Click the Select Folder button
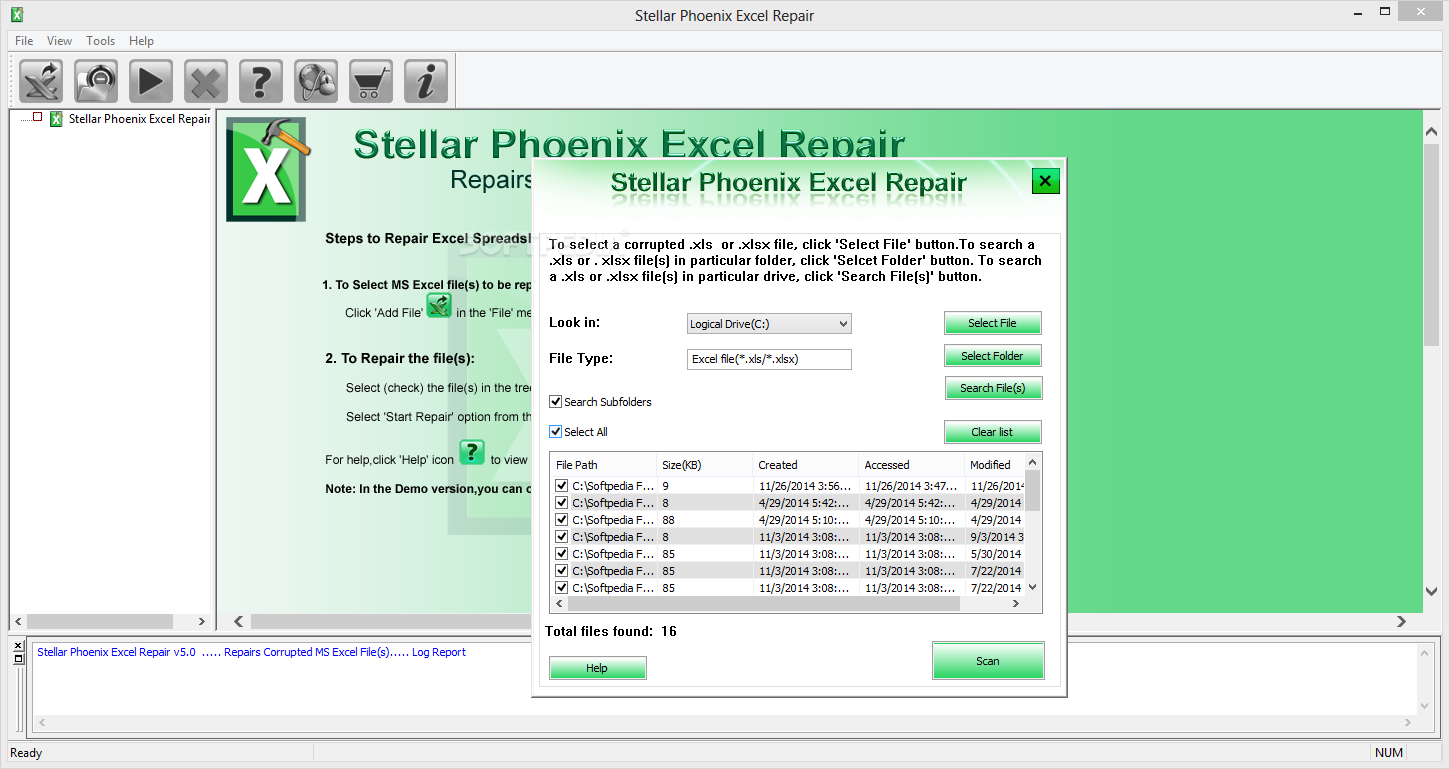Image resolution: width=1450 pixels, height=769 pixels. click(x=992, y=356)
